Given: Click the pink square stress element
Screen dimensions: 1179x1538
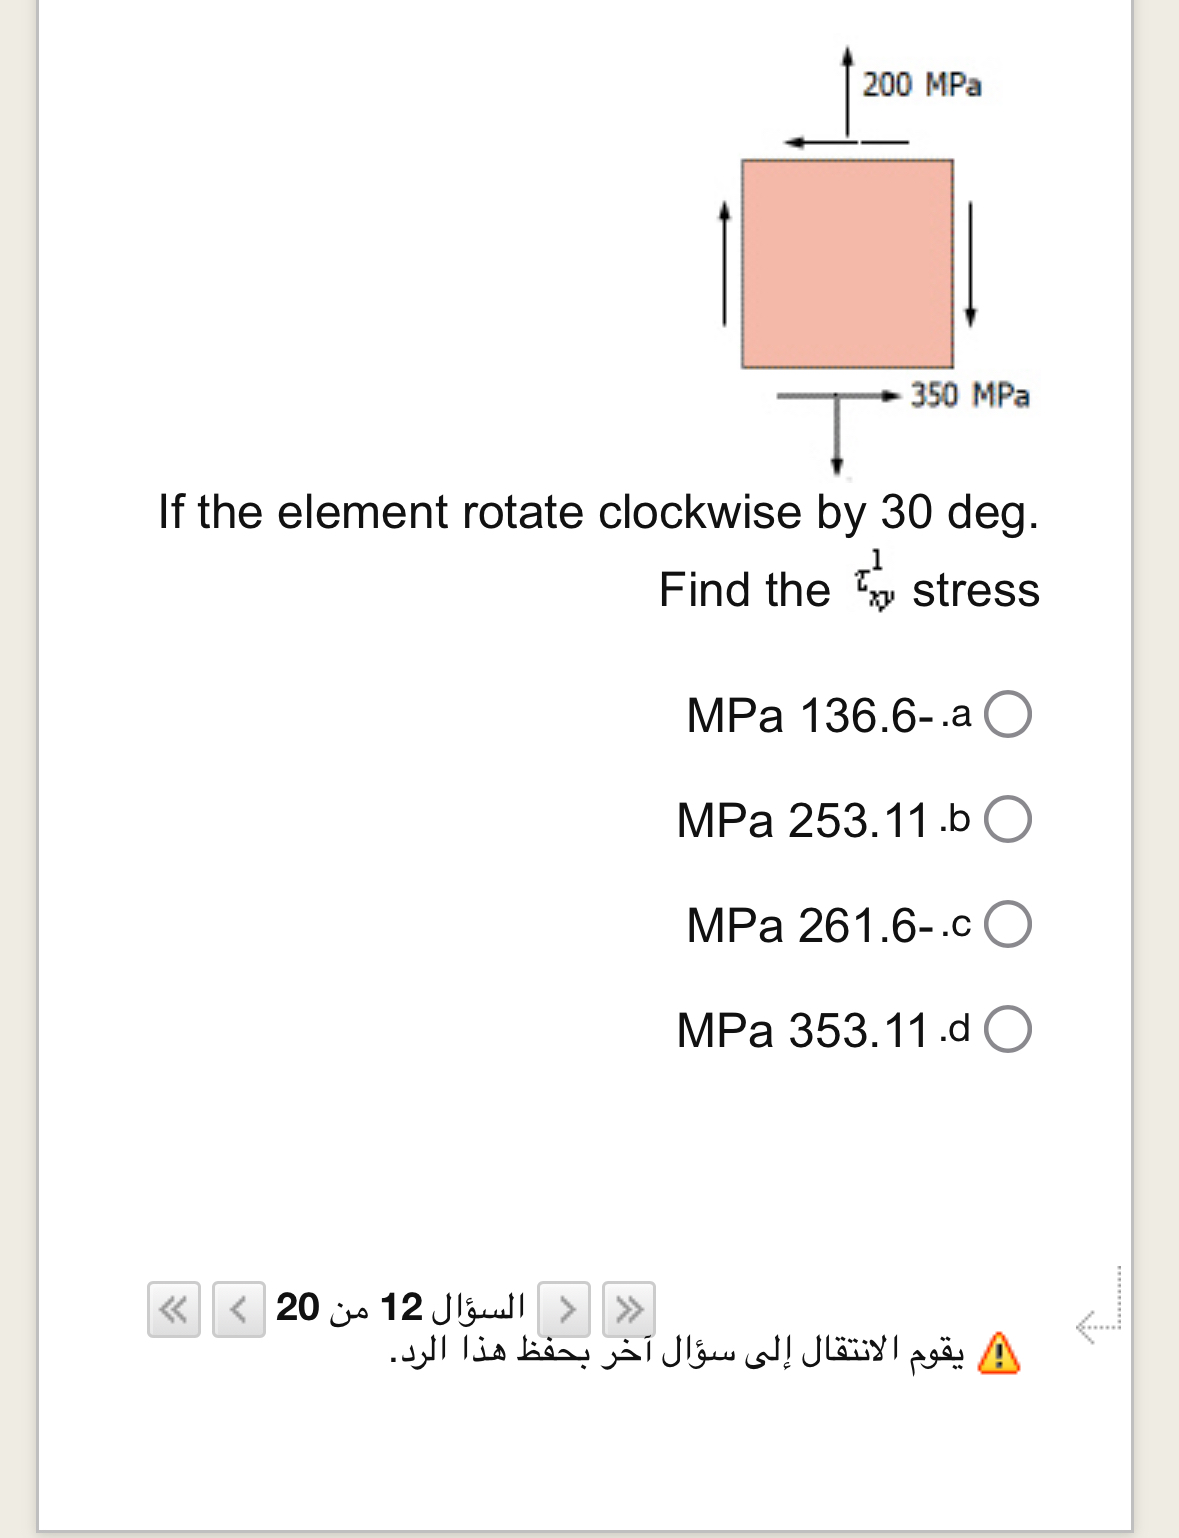Looking at the screenshot, I should (847, 262).
